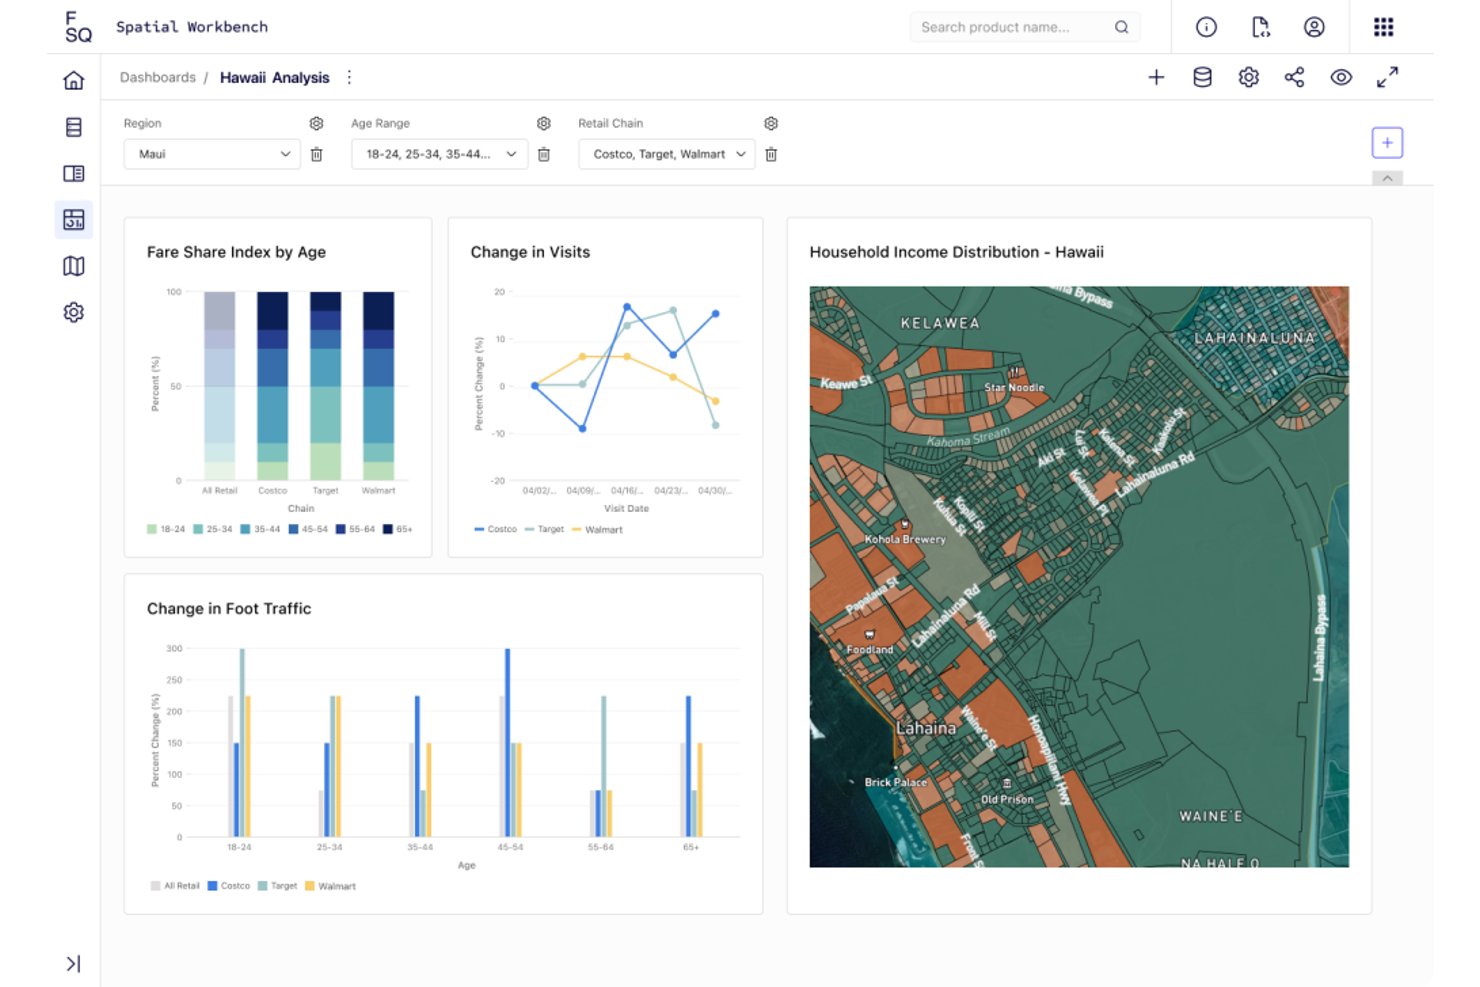The width and height of the screenshot is (1480, 987).
Task: Focus the Search product name field
Action: click(1025, 27)
